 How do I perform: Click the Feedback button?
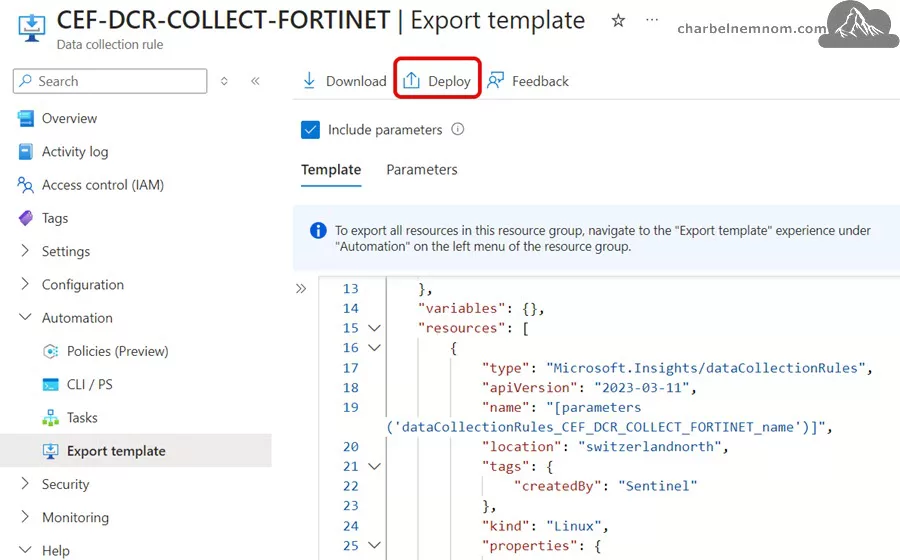tap(527, 81)
